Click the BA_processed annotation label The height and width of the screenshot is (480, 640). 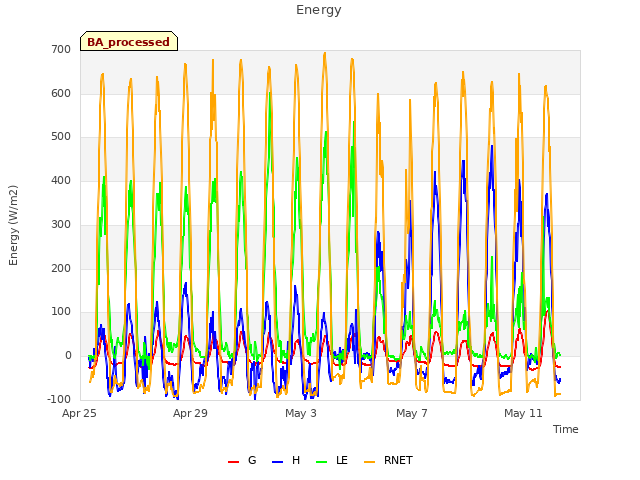click(129, 42)
